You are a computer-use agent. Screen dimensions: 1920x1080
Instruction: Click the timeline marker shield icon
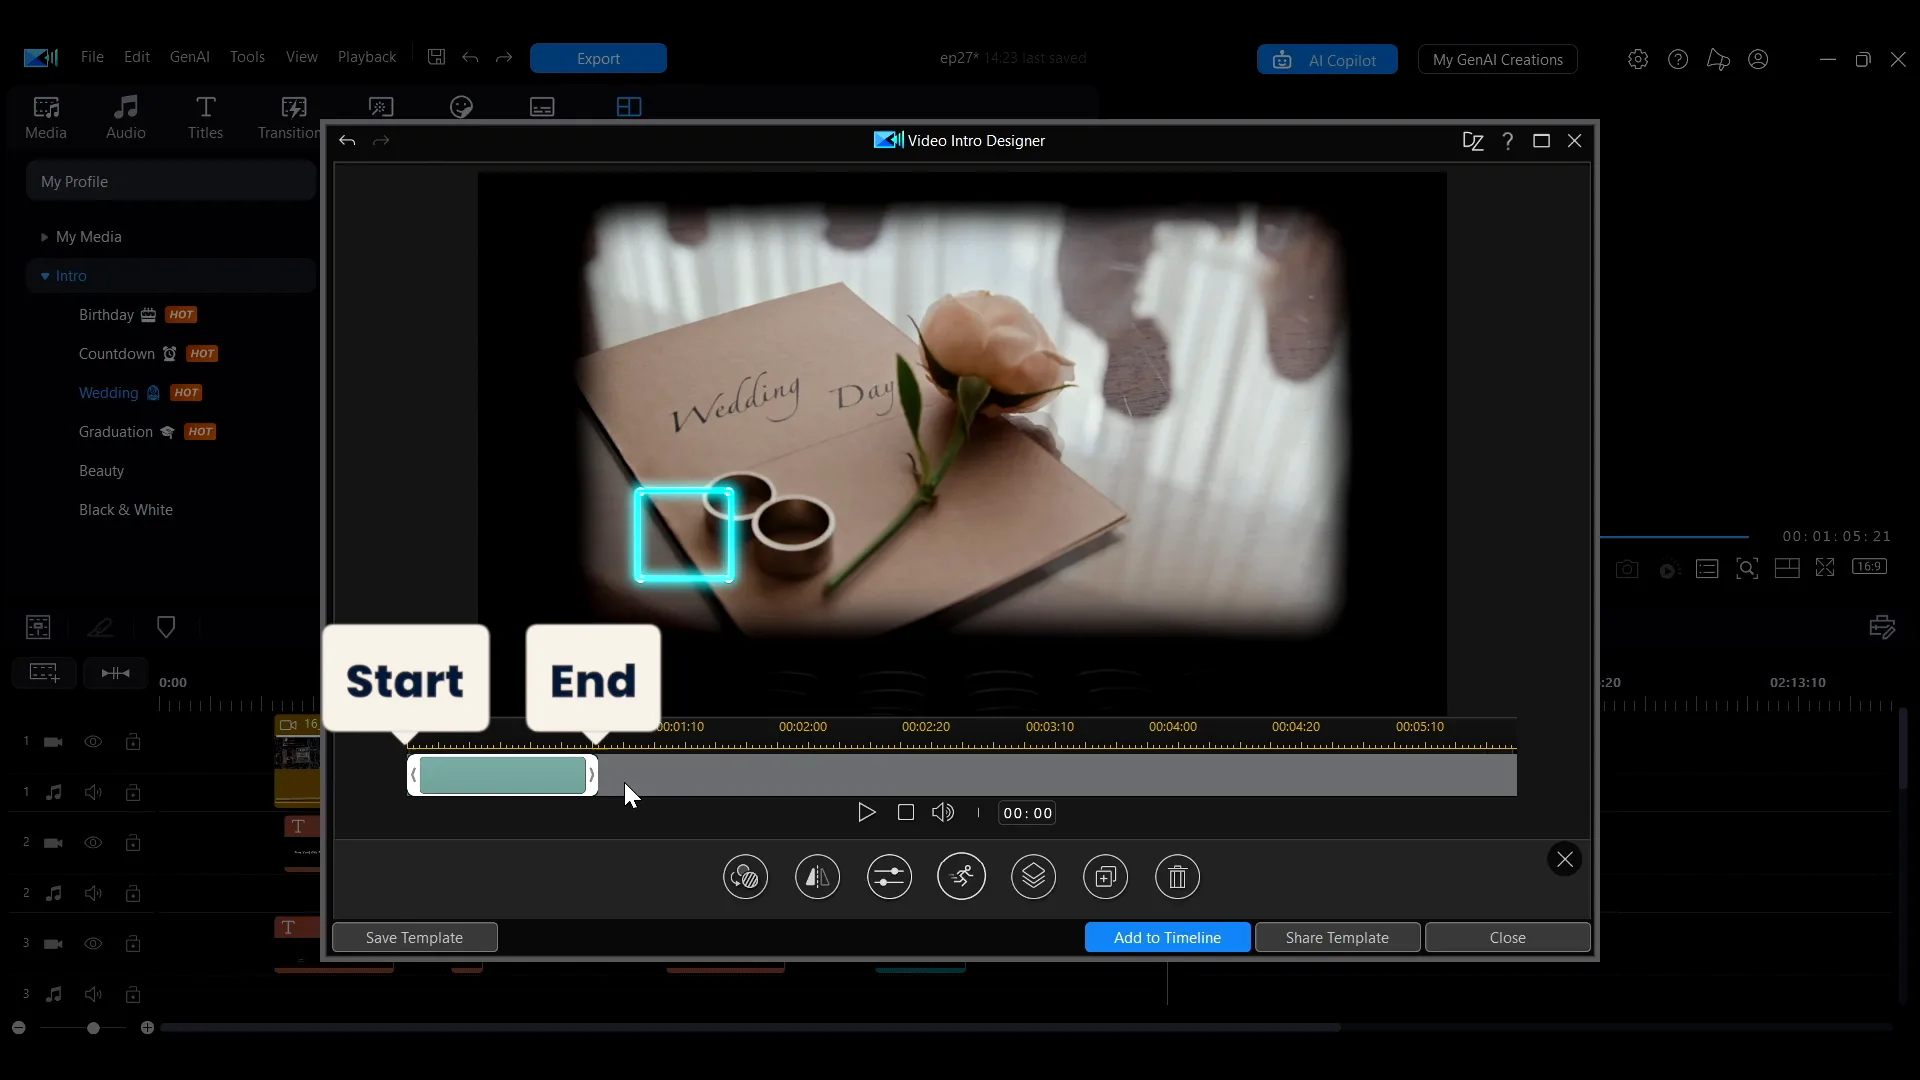(x=166, y=627)
